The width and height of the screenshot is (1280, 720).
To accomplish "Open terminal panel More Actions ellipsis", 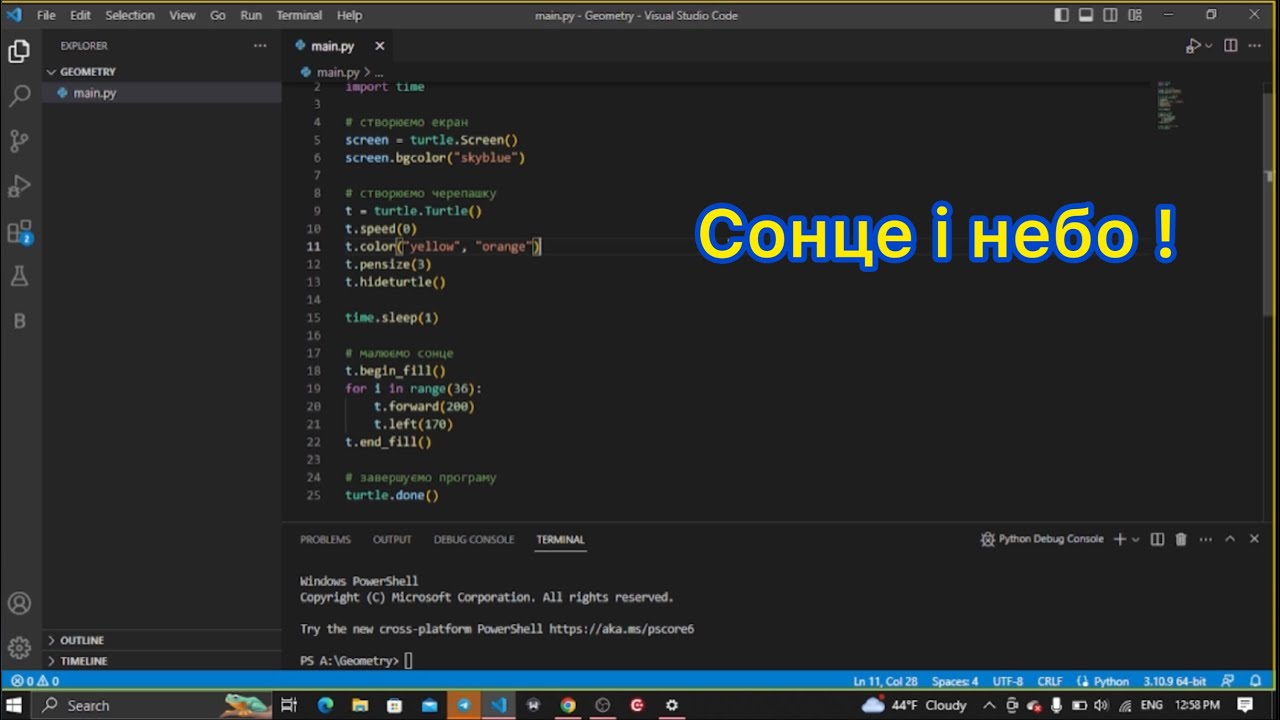I will click(x=1205, y=539).
